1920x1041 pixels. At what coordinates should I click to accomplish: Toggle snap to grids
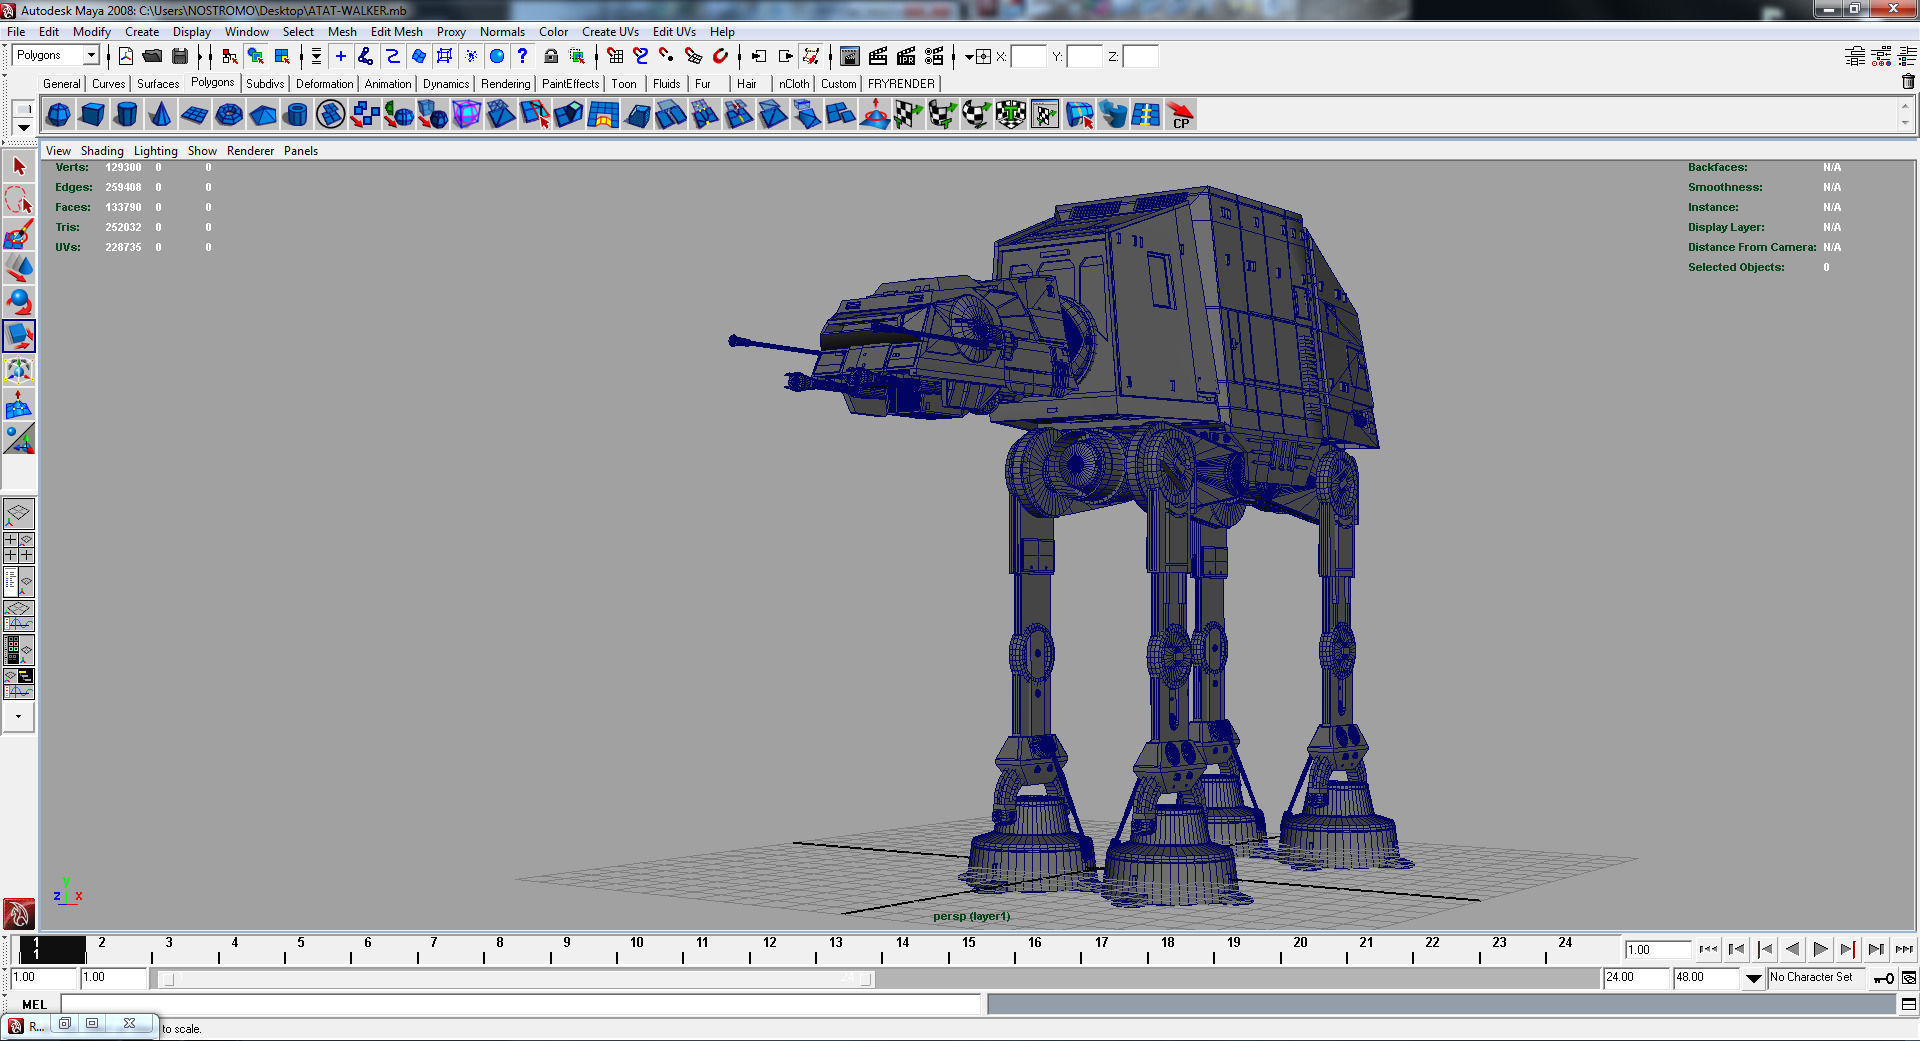615,56
